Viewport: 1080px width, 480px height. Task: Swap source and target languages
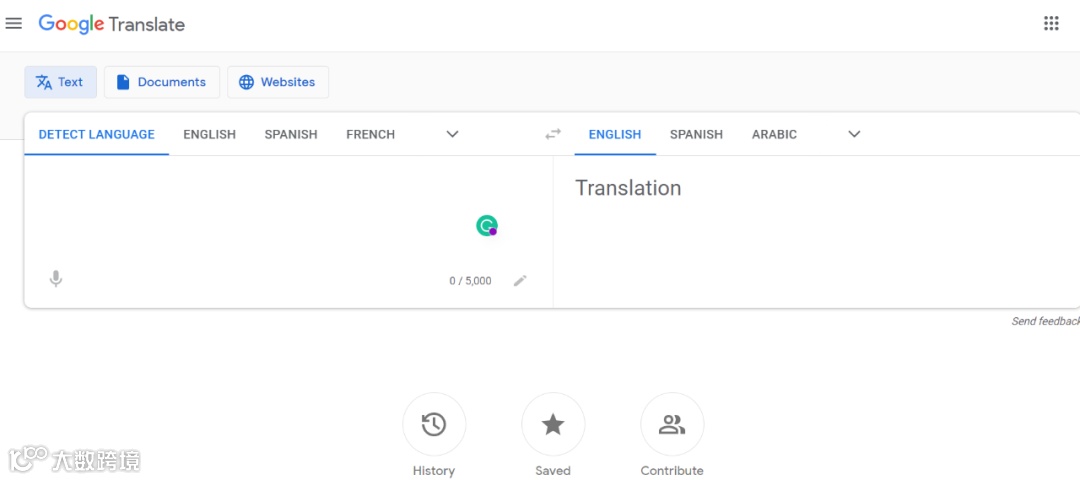(x=553, y=134)
